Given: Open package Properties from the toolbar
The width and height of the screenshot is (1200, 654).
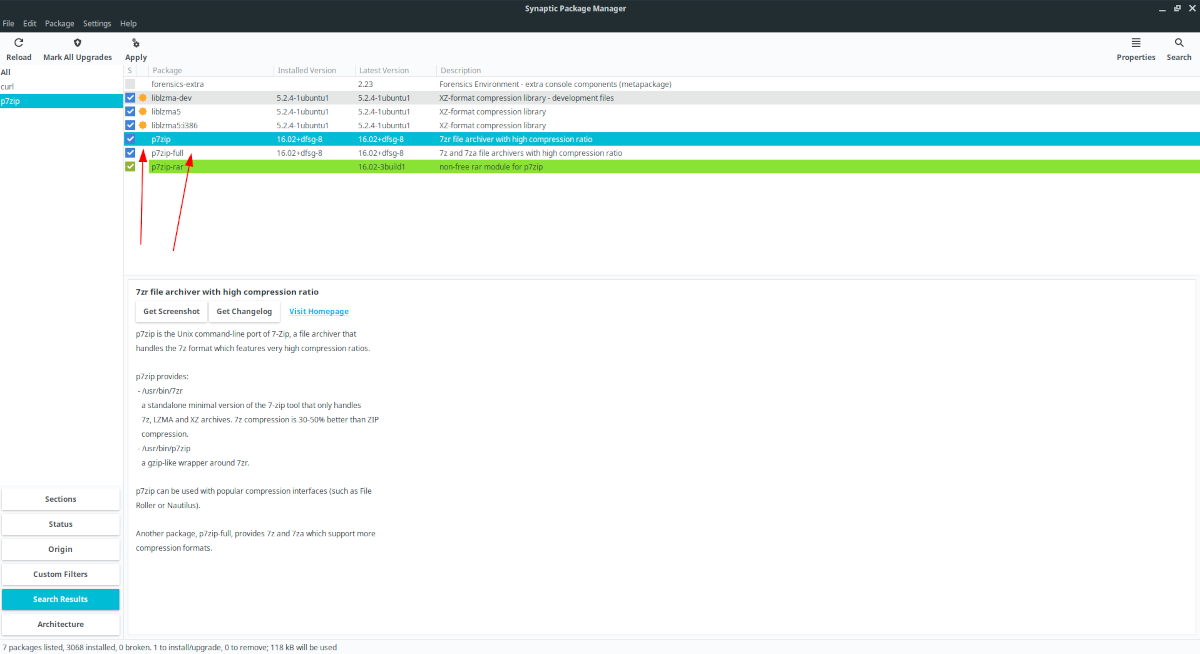Looking at the screenshot, I should click(1135, 43).
